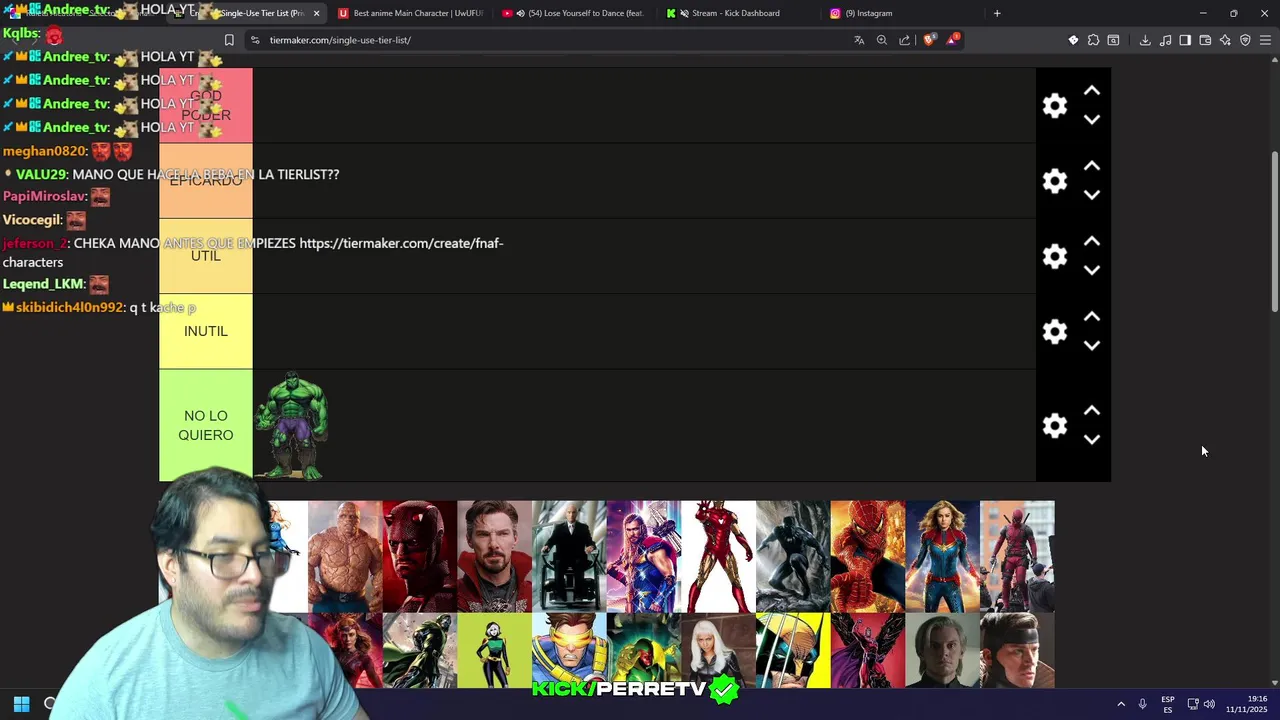Open settings gear for UTIL tier
This screenshot has height=720, width=1280.
click(x=1055, y=256)
